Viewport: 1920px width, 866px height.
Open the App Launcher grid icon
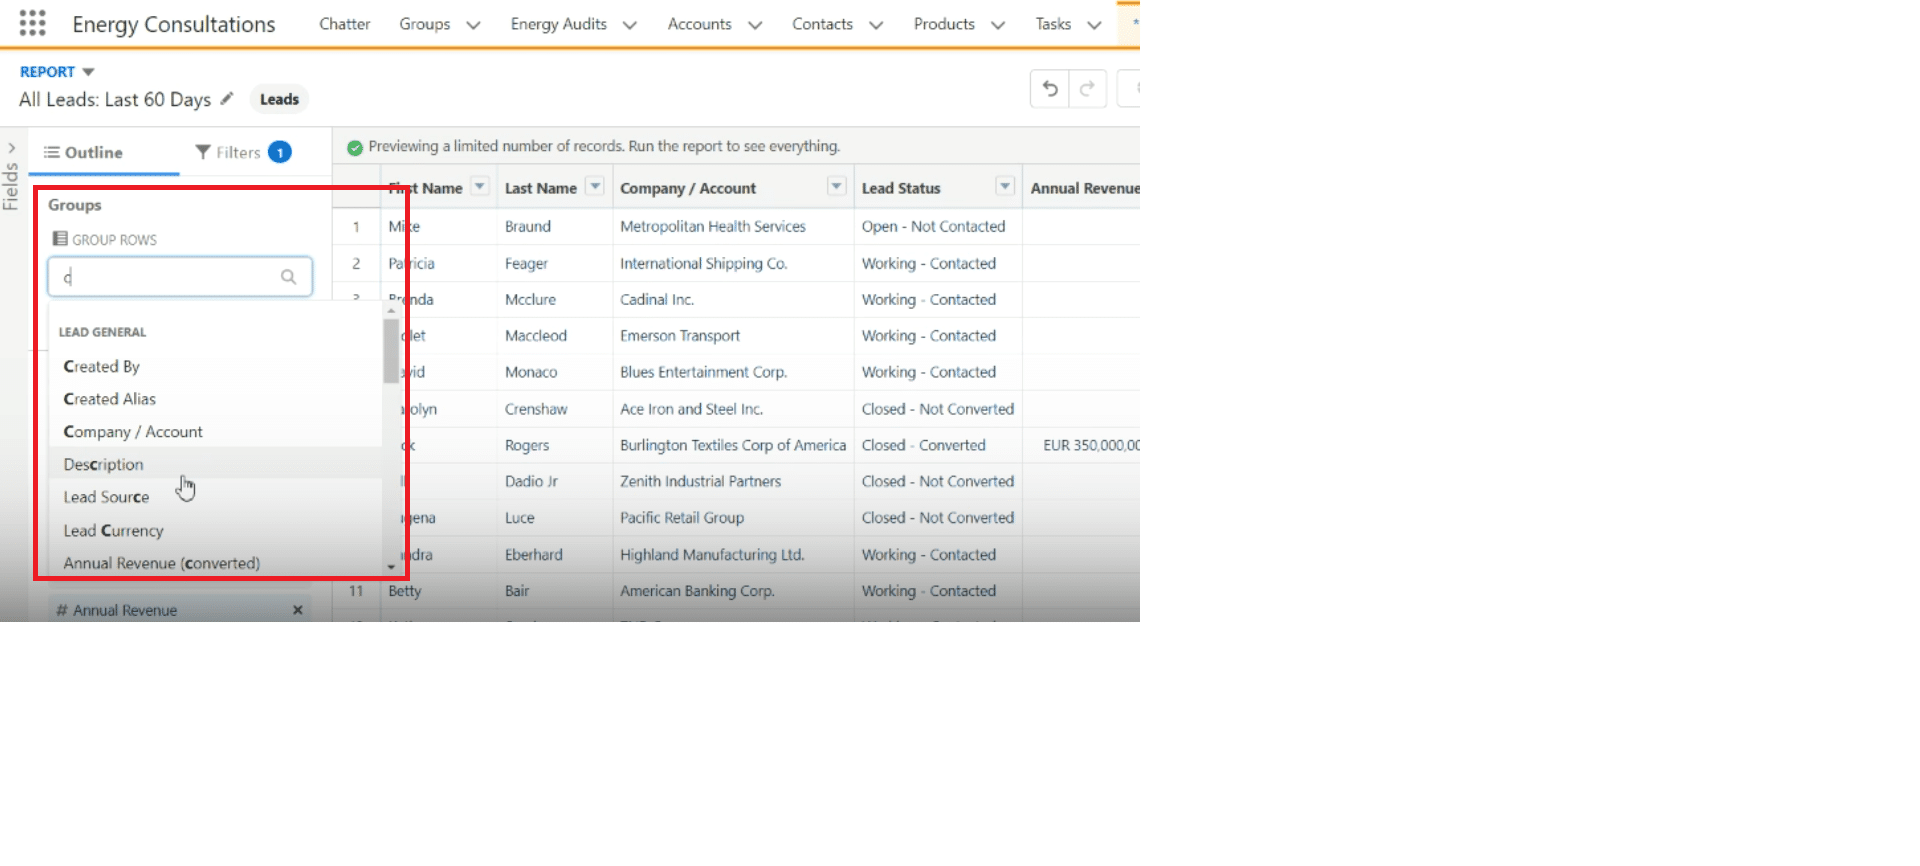coord(32,23)
